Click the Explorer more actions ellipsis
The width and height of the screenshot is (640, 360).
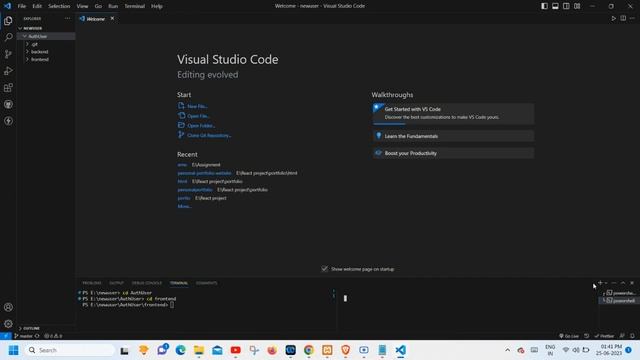67,18
